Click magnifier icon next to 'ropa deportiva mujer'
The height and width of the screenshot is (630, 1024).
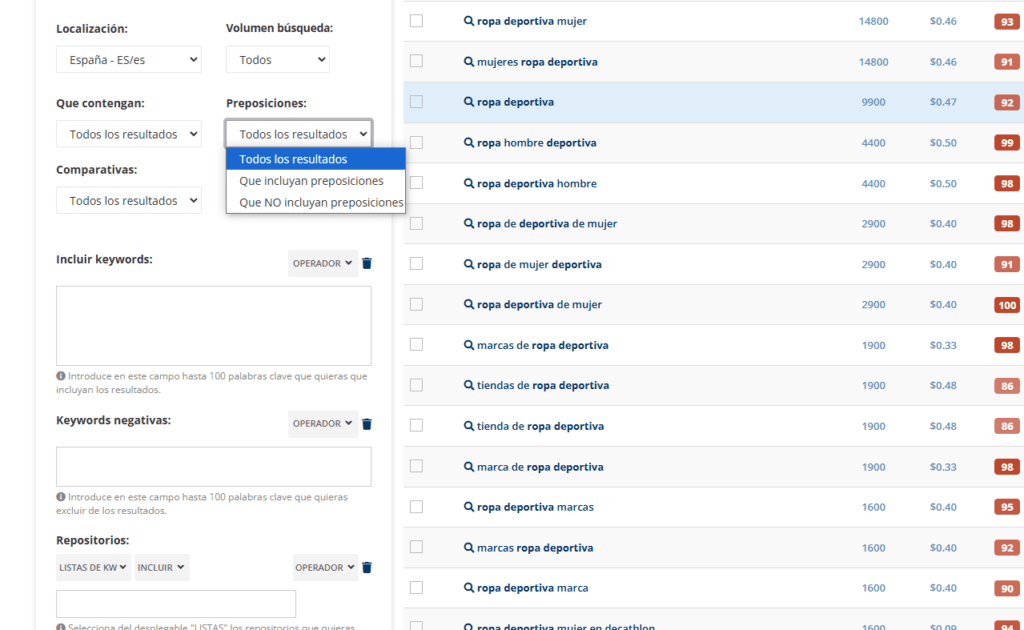pyautogui.click(x=469, y=21)
